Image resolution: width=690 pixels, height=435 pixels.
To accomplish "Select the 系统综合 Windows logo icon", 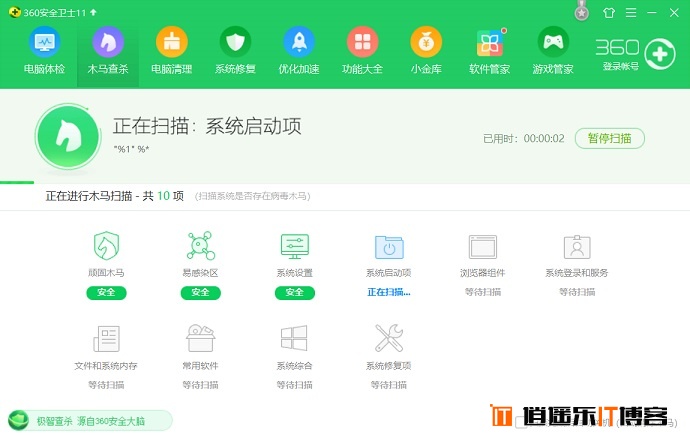I will pyautogui.click(x=294, y=338).
